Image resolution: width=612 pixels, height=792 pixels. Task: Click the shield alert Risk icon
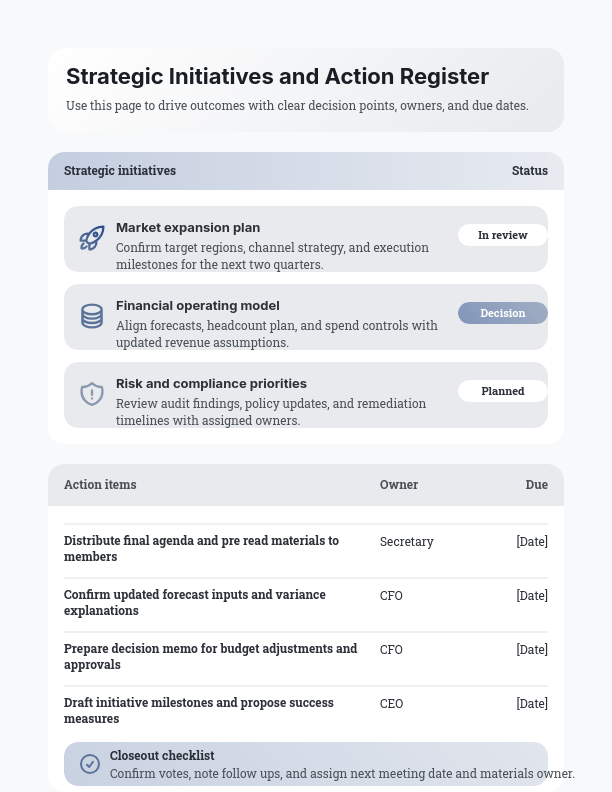pos(92,394)
